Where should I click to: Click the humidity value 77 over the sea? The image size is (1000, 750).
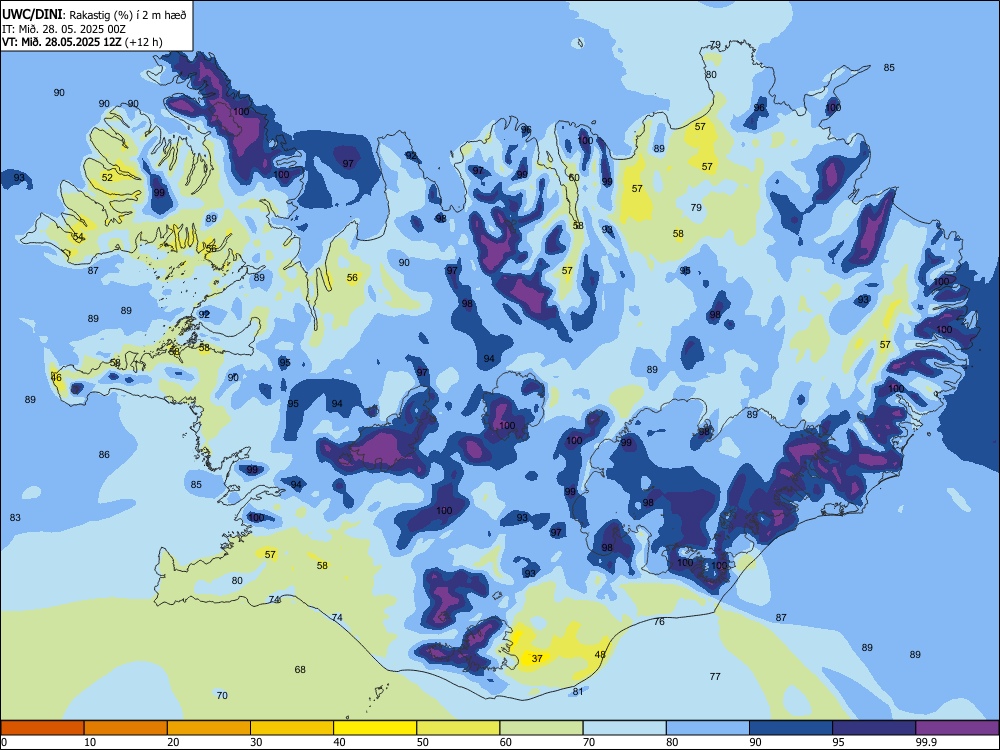715,676
